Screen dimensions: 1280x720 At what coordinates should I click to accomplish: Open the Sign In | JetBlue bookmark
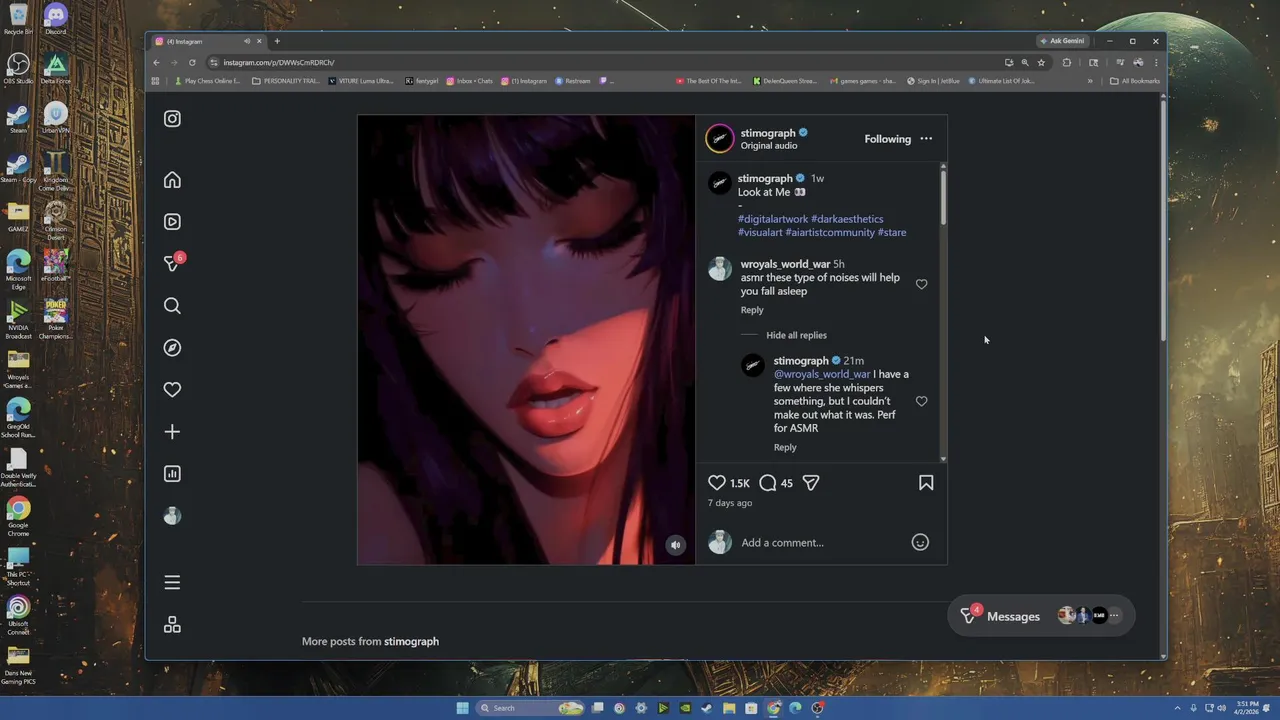click(x=934, y=81)
